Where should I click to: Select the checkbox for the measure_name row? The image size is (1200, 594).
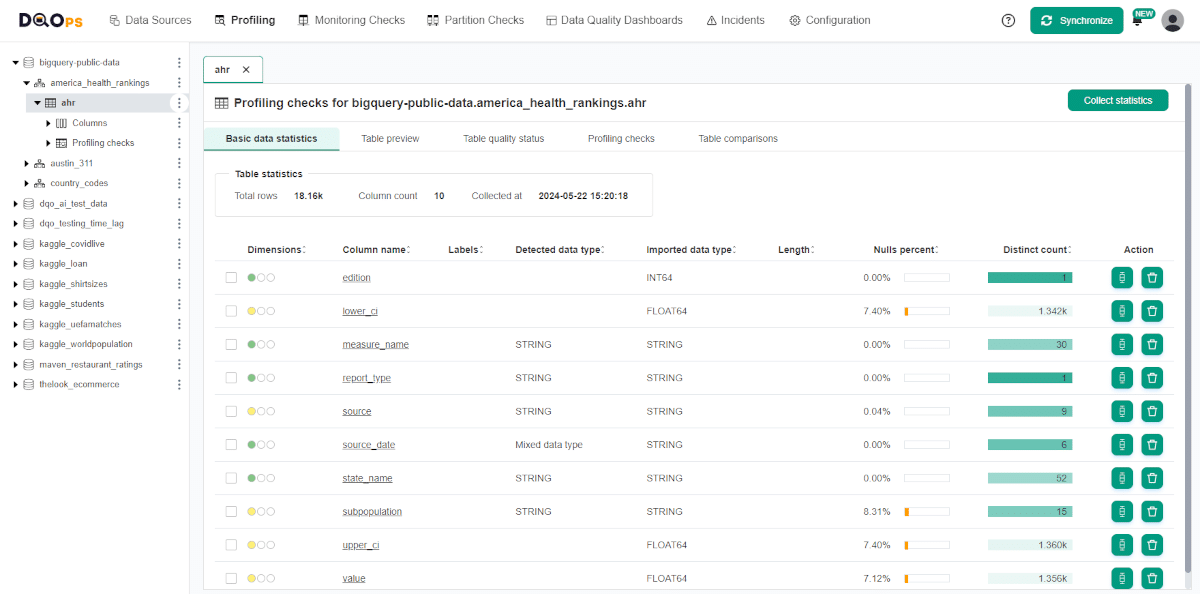[x=231, y=344]
